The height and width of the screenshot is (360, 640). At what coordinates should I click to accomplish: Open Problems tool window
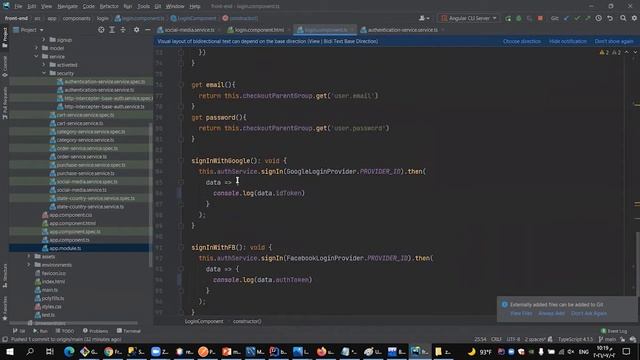click(x=95, y=331)
